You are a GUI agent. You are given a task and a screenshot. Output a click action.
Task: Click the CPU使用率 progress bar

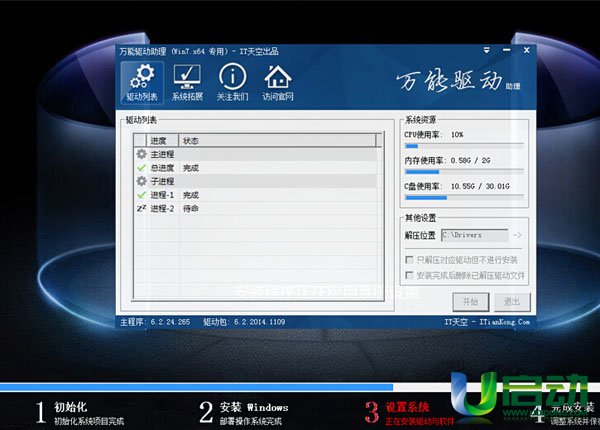(x=464, y=146)
